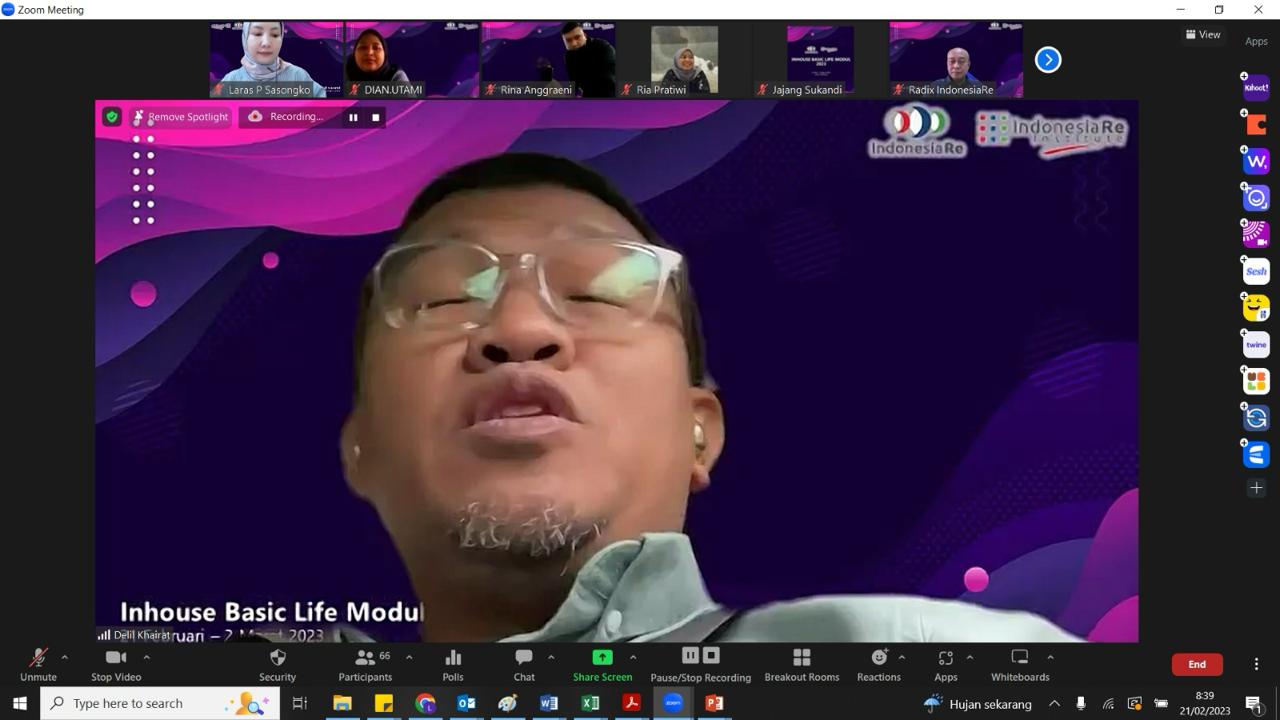This screenshot has width=1280, height=720.
Task: Open the Coda app icon in sidebar
Action: pos(1256,125)
